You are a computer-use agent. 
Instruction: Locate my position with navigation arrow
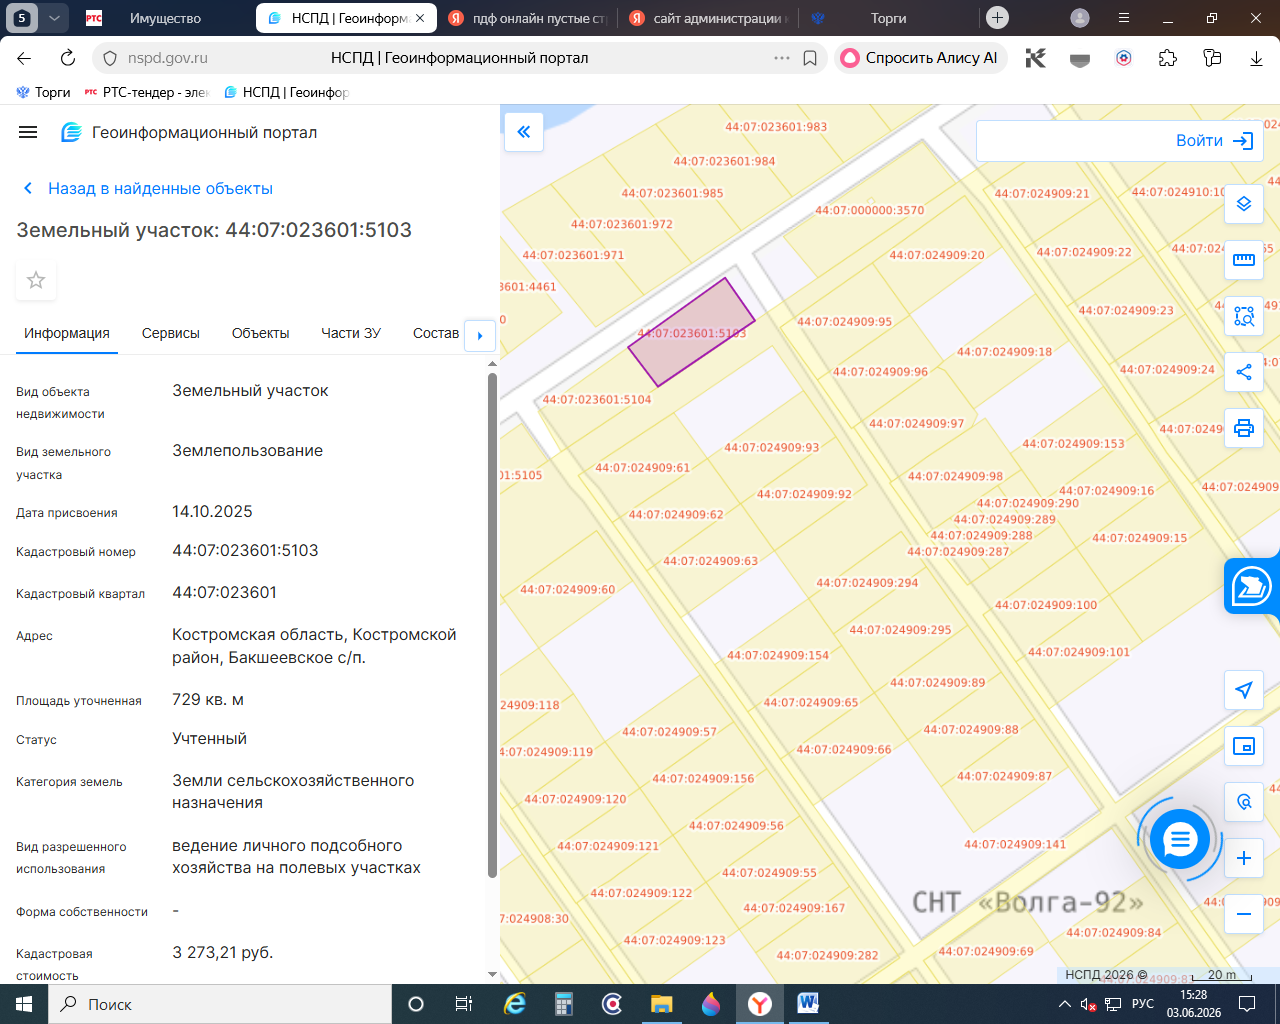click(1244, 690)
